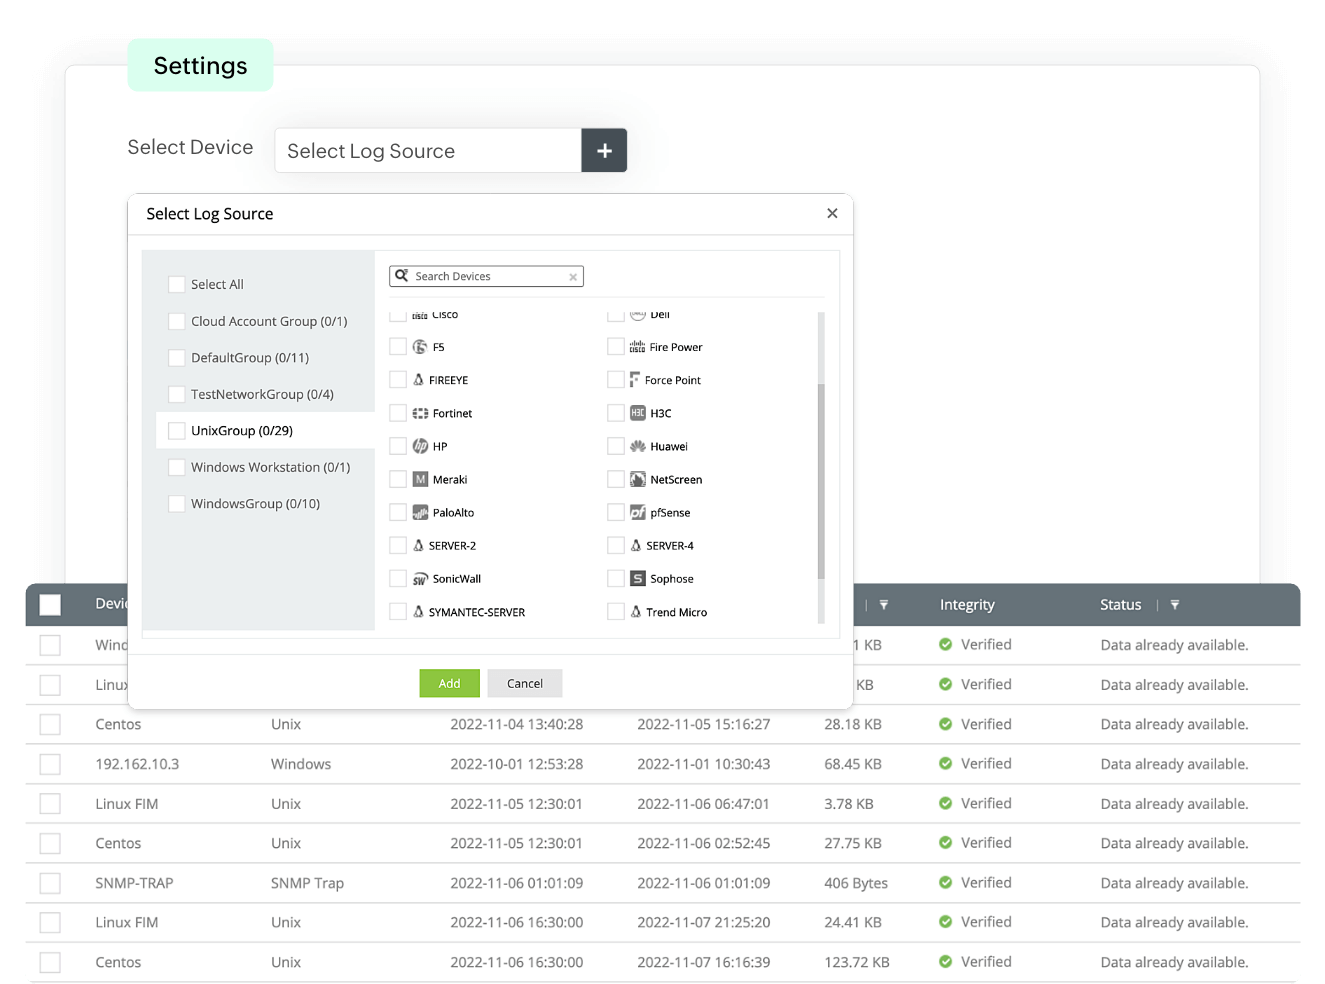Click the magnifier icon in Search Devices
This screenshot has width=1325, height=984.
click(402, 276)
